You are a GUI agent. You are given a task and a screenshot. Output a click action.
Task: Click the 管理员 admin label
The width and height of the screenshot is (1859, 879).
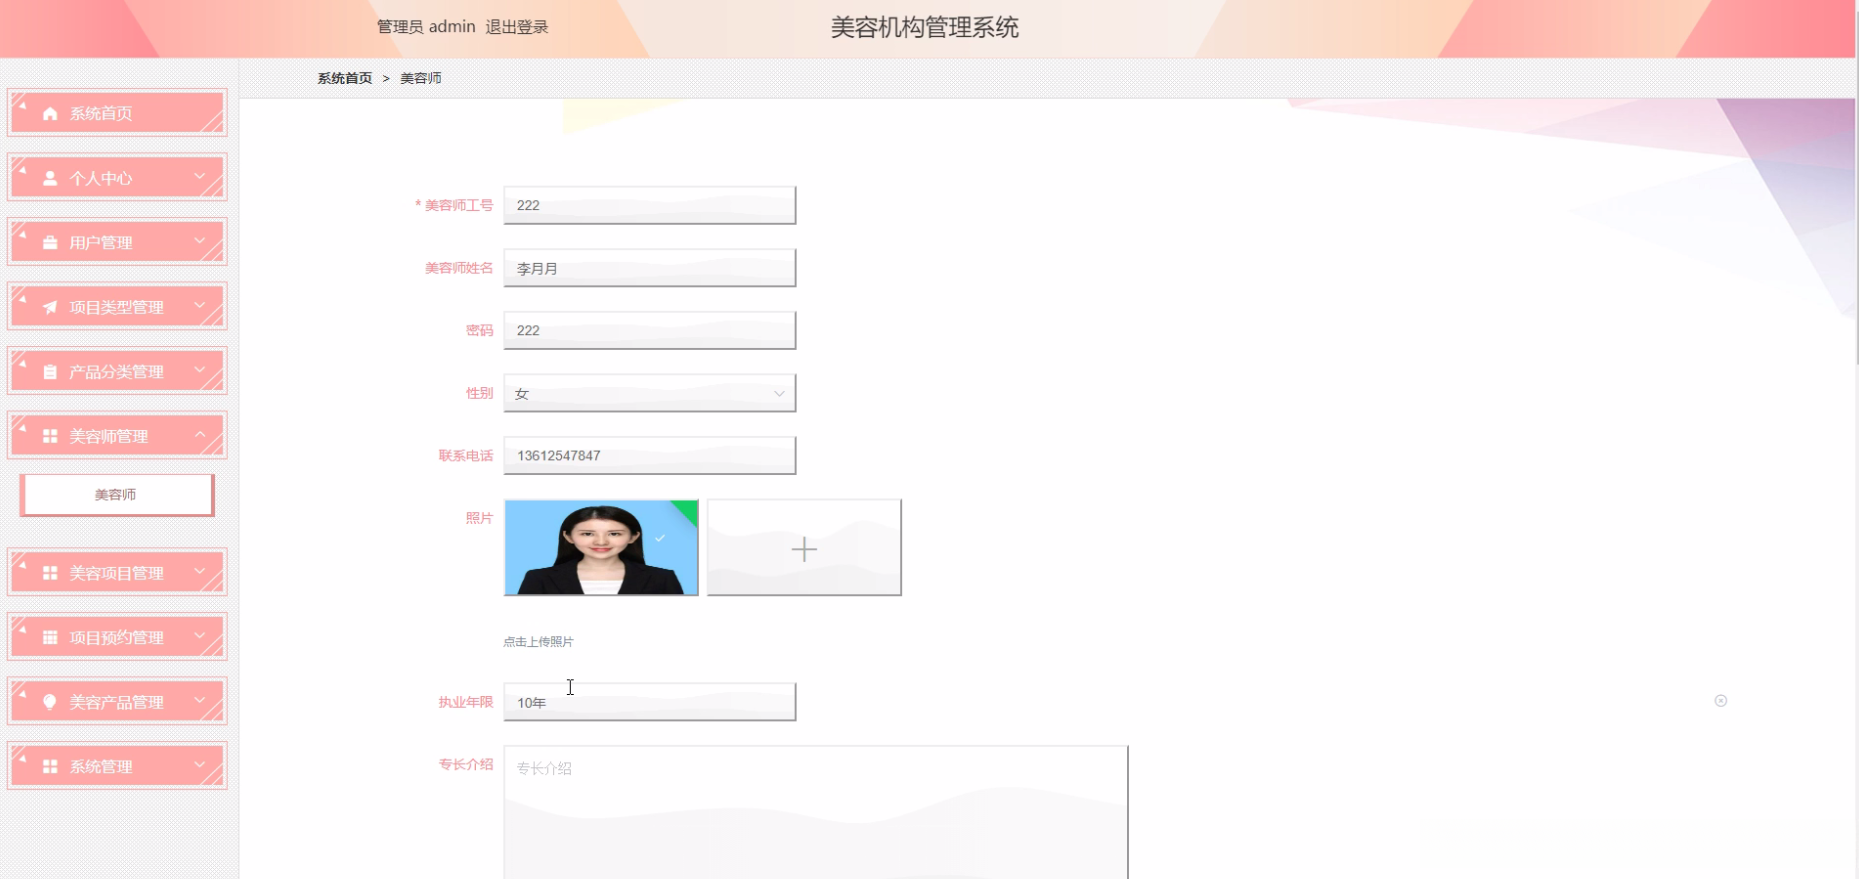coord(426,27)
